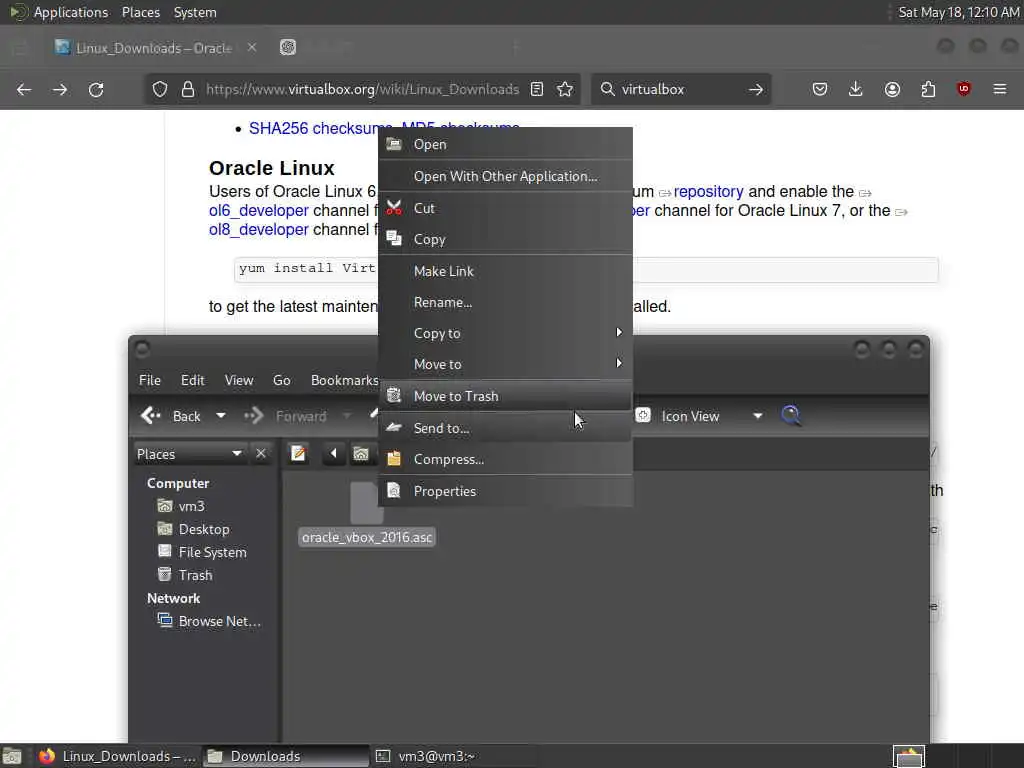Open Properties from the context menu
This screenshot has height=768, width=1024.
click(x=505, y=491)
